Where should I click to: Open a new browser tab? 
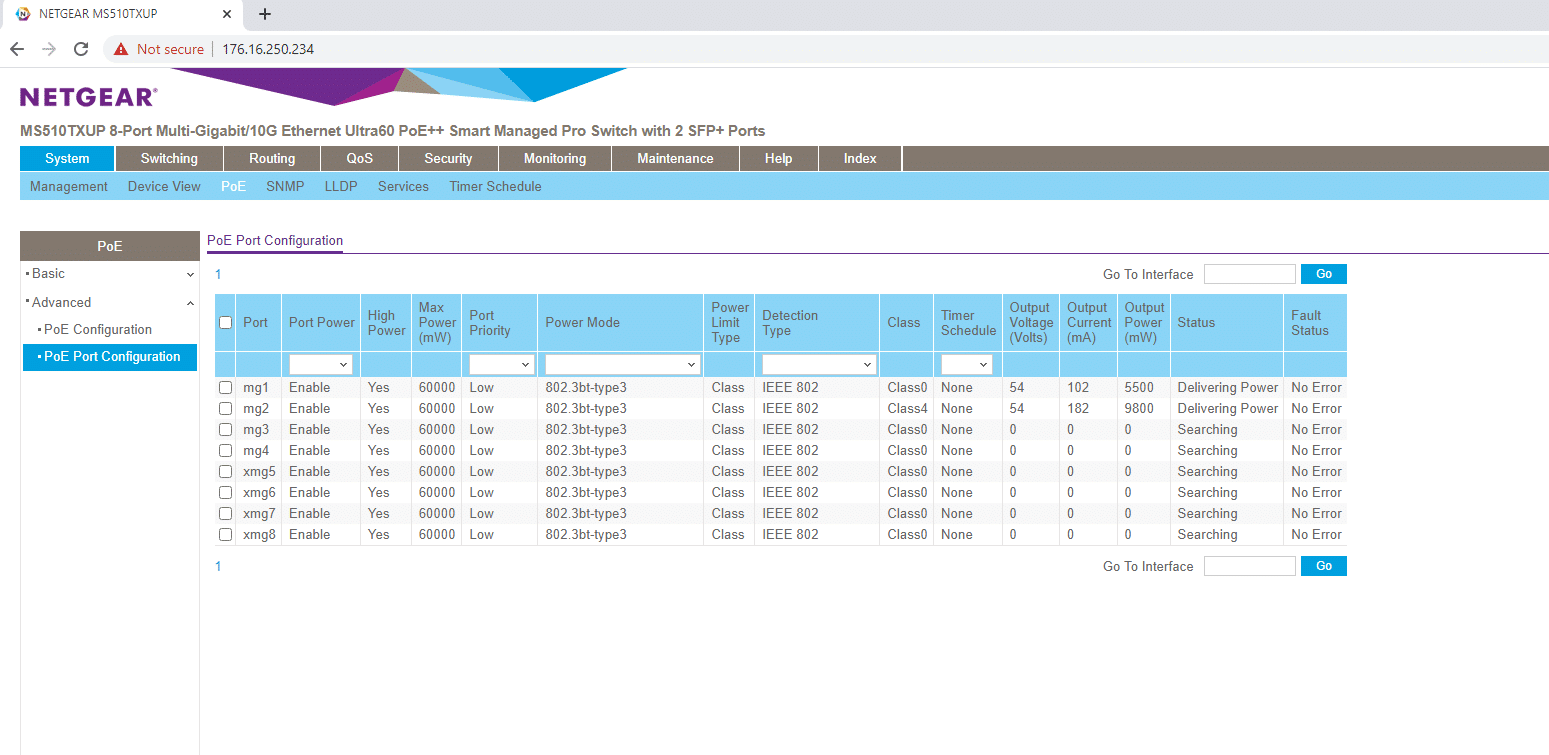(265, 14)
